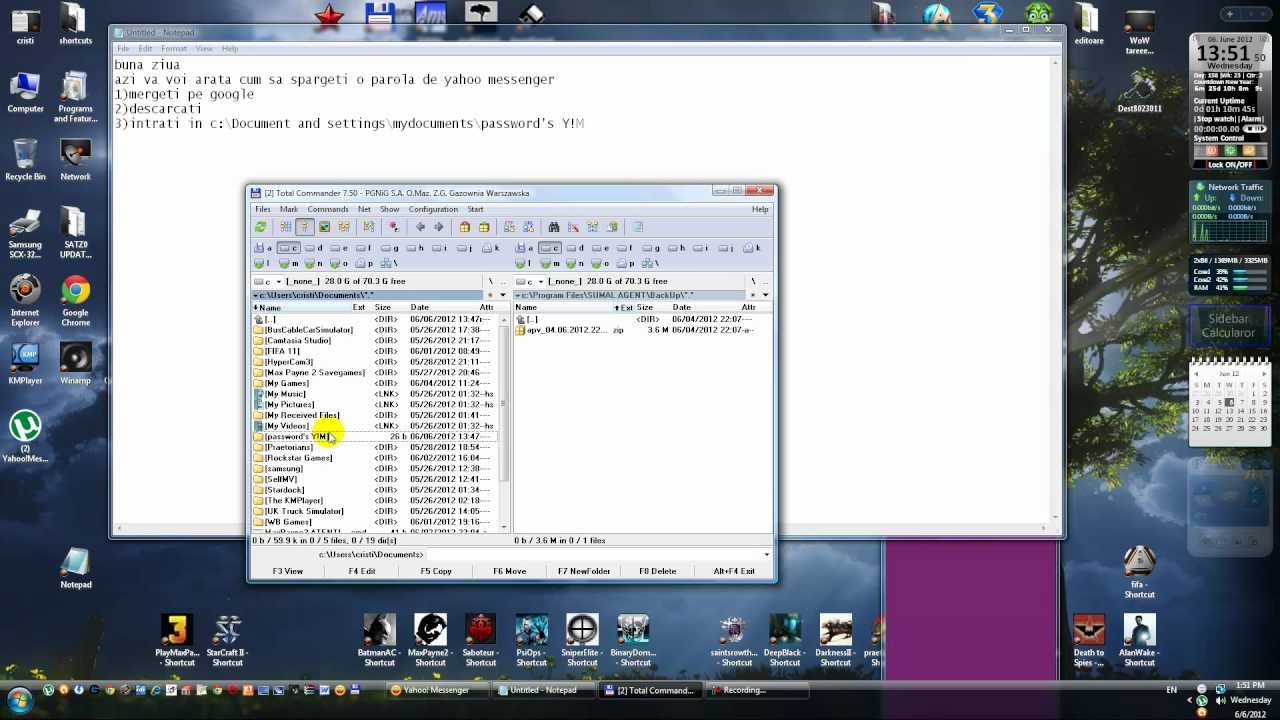Image resolution: width=1280 pixels, height=720 pixels.
Task: Select drive a in left panel drive bar
Action: (x=262, y=248)
